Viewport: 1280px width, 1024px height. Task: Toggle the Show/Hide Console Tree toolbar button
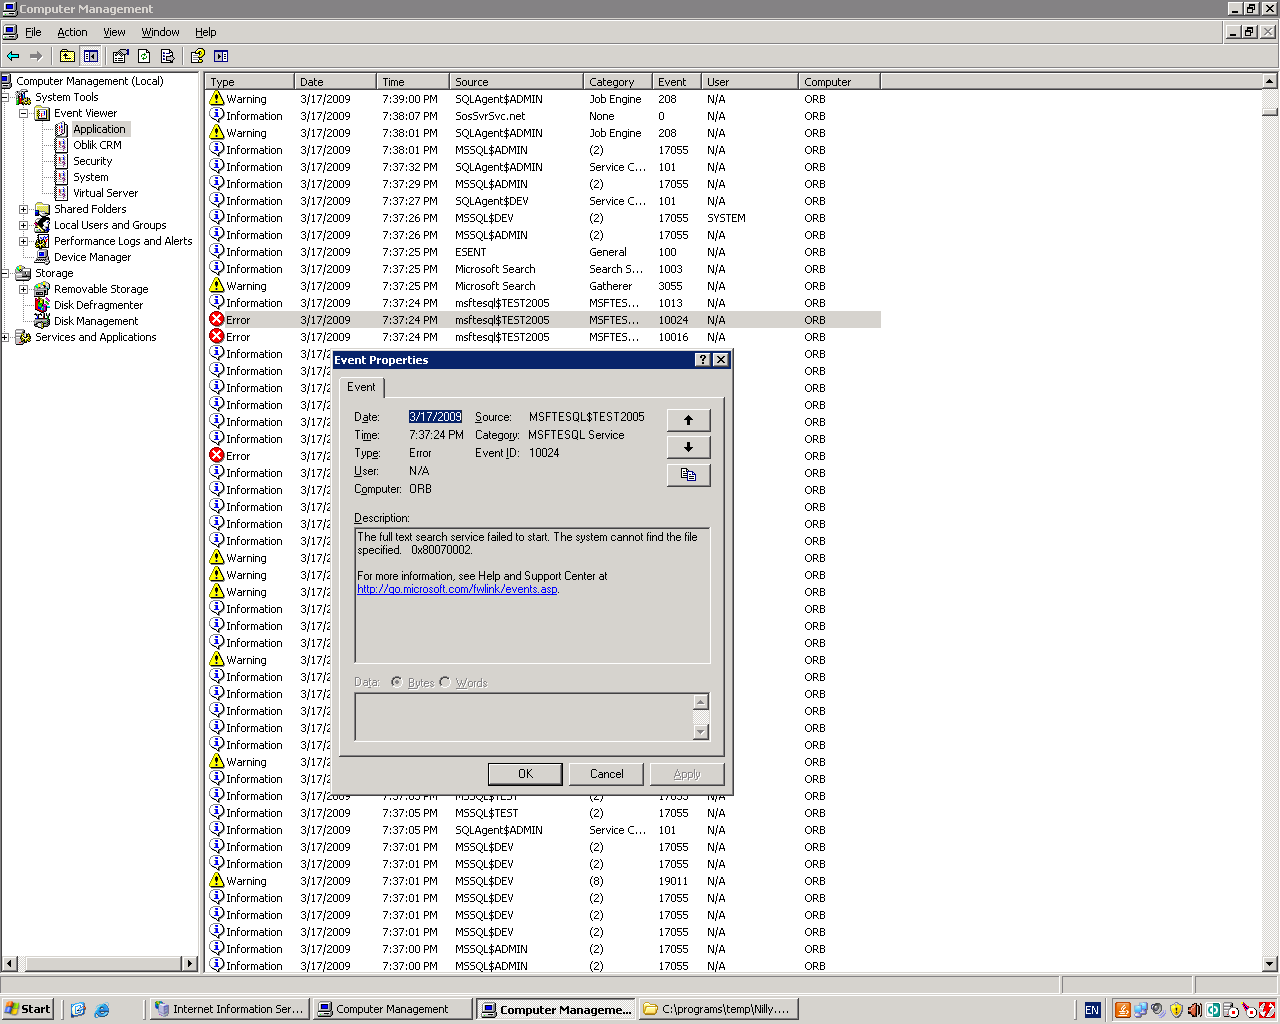point(91,56)
